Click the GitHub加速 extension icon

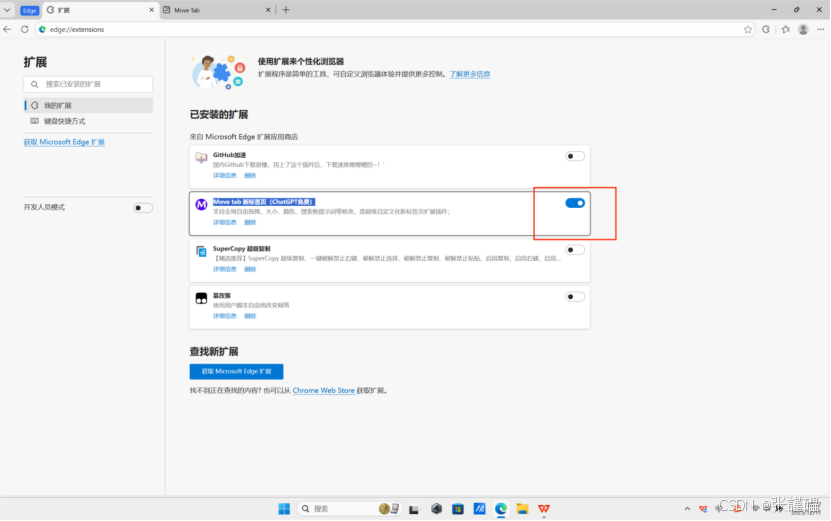(201, 157)
